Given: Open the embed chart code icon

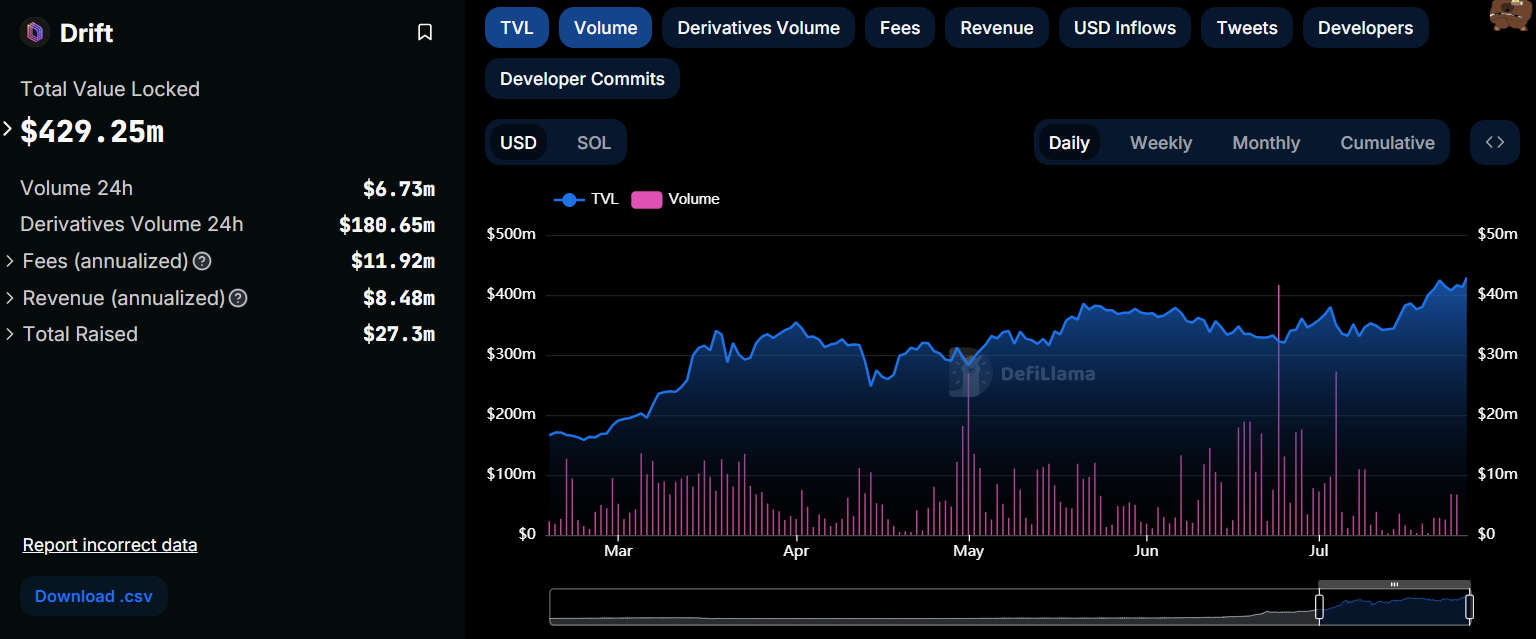Looking at the screenshot, I should click(1494, 142).
